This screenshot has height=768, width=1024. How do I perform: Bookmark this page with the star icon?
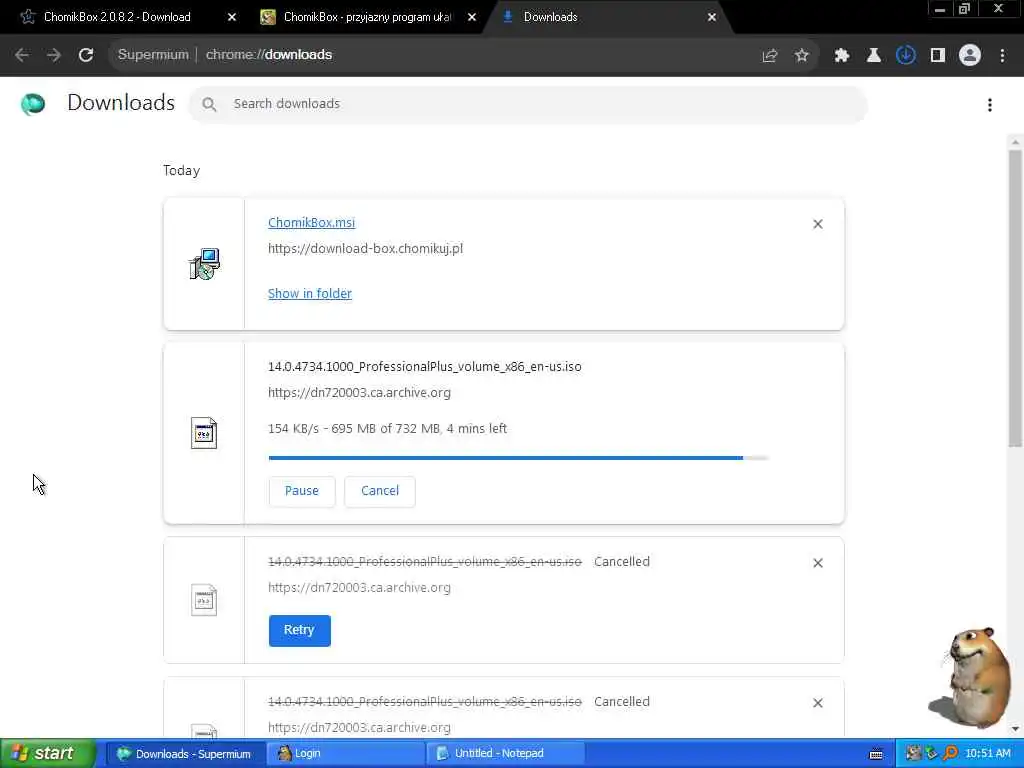802,56
